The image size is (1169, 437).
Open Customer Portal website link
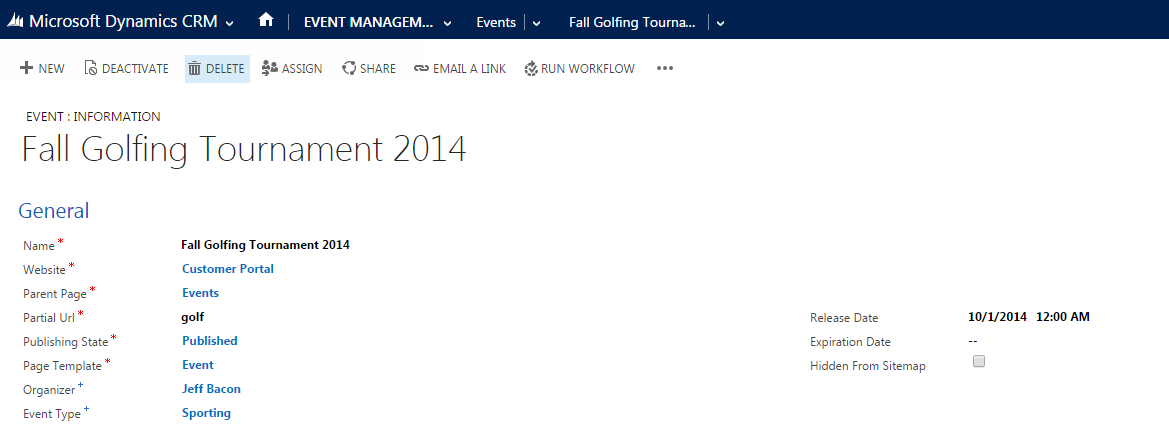pyautogui.click(x=228, y=268)
